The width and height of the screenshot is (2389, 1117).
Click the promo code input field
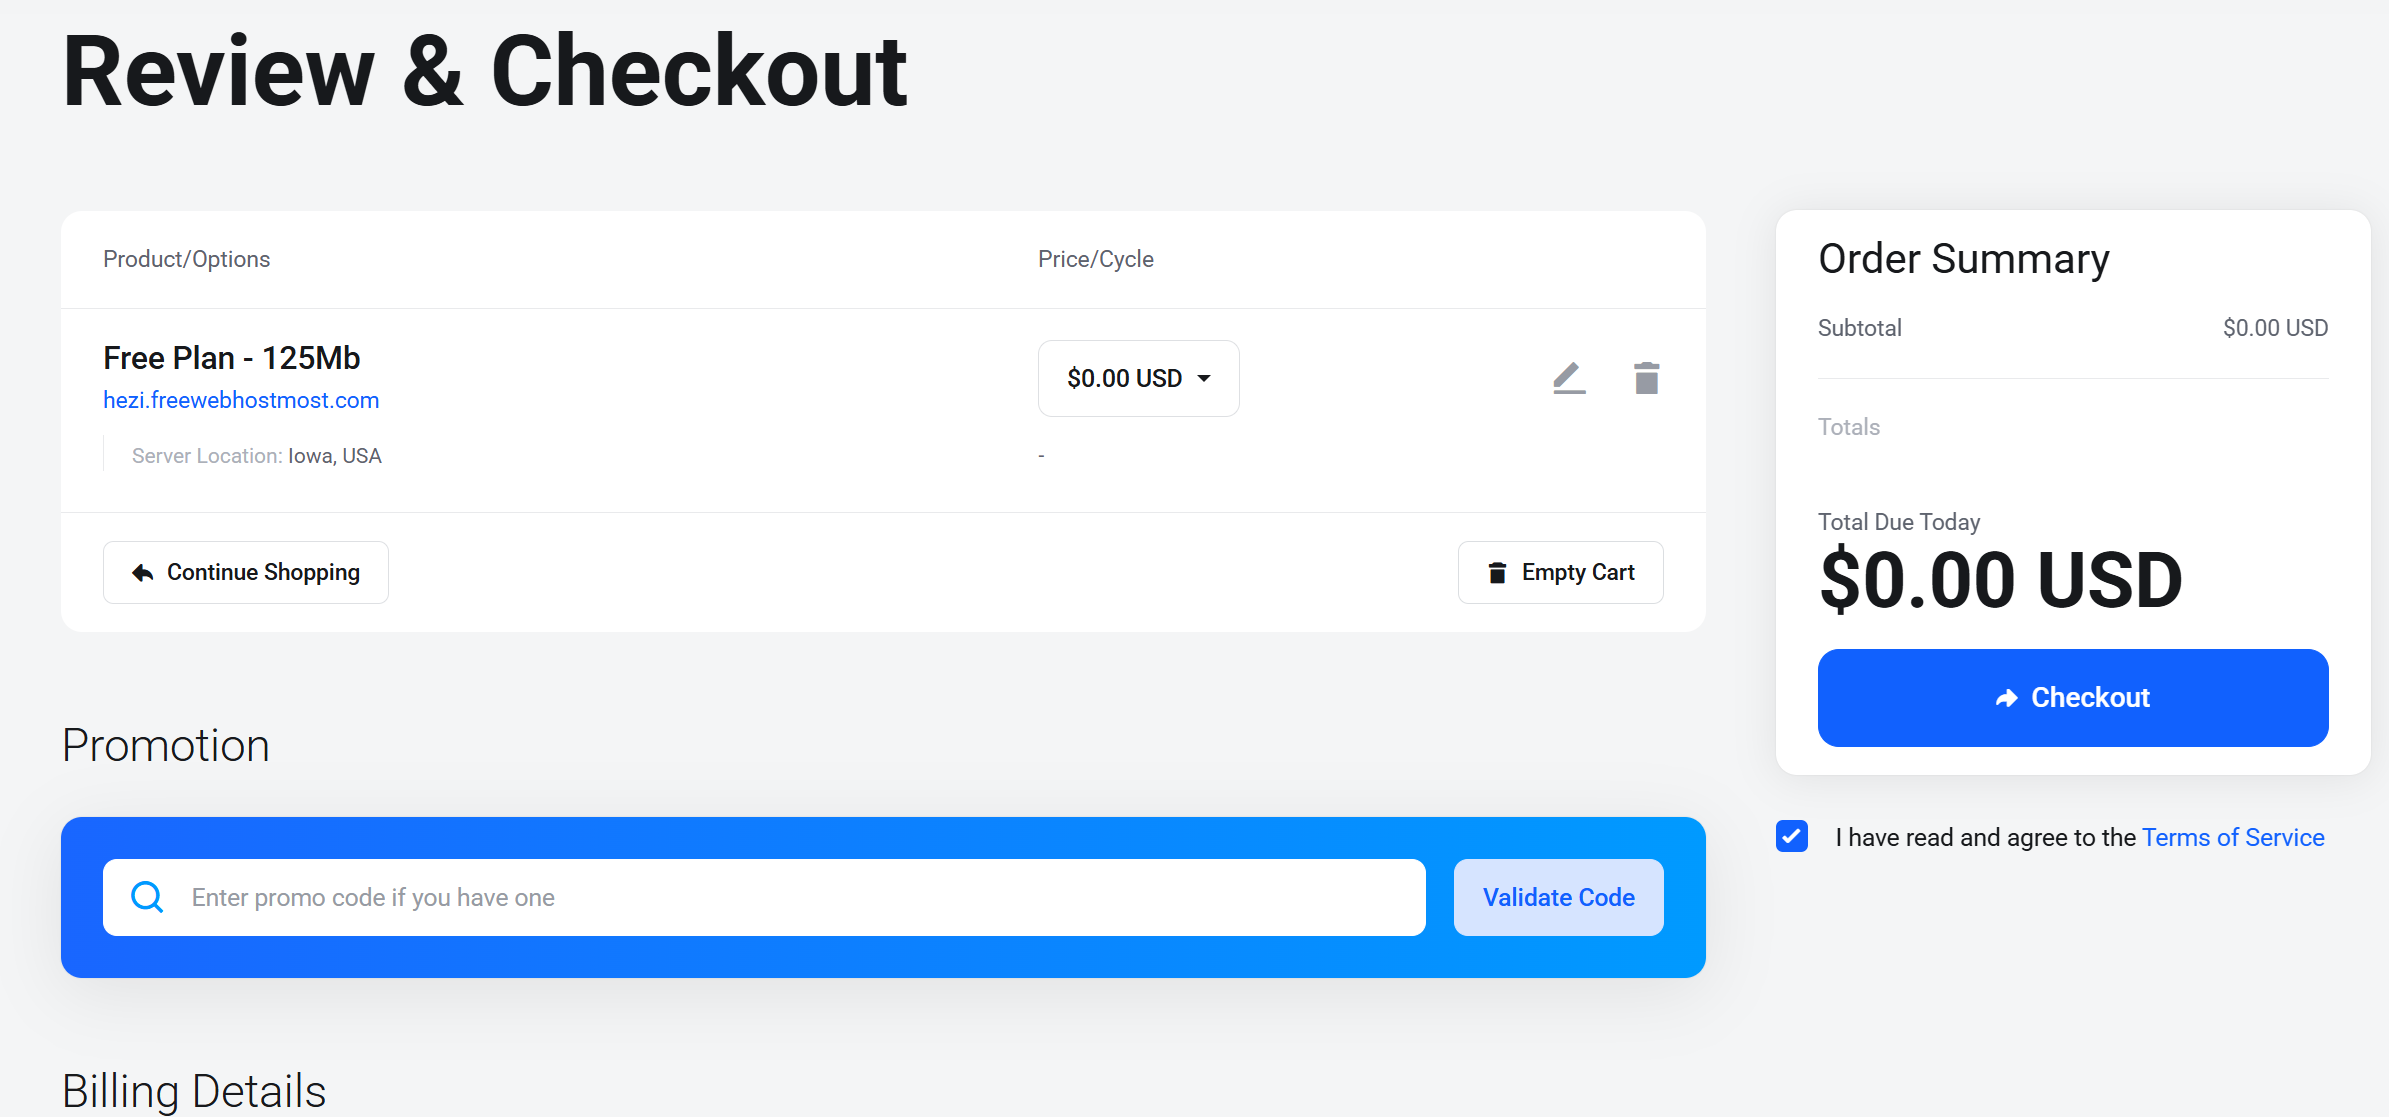(x=764, y=897)
